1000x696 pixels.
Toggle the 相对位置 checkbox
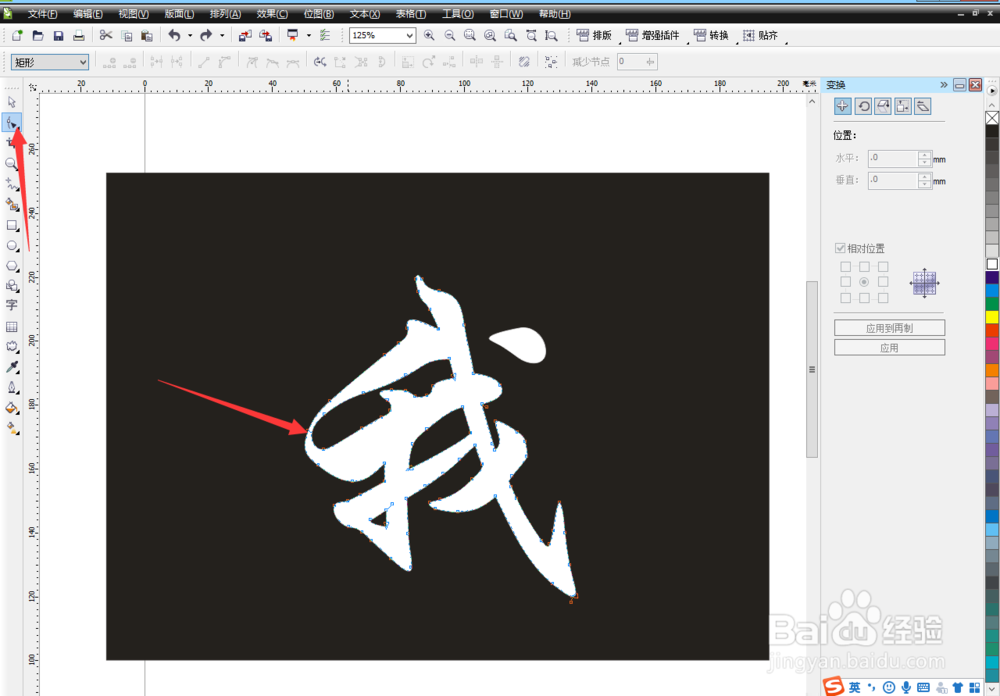(840, 248)
